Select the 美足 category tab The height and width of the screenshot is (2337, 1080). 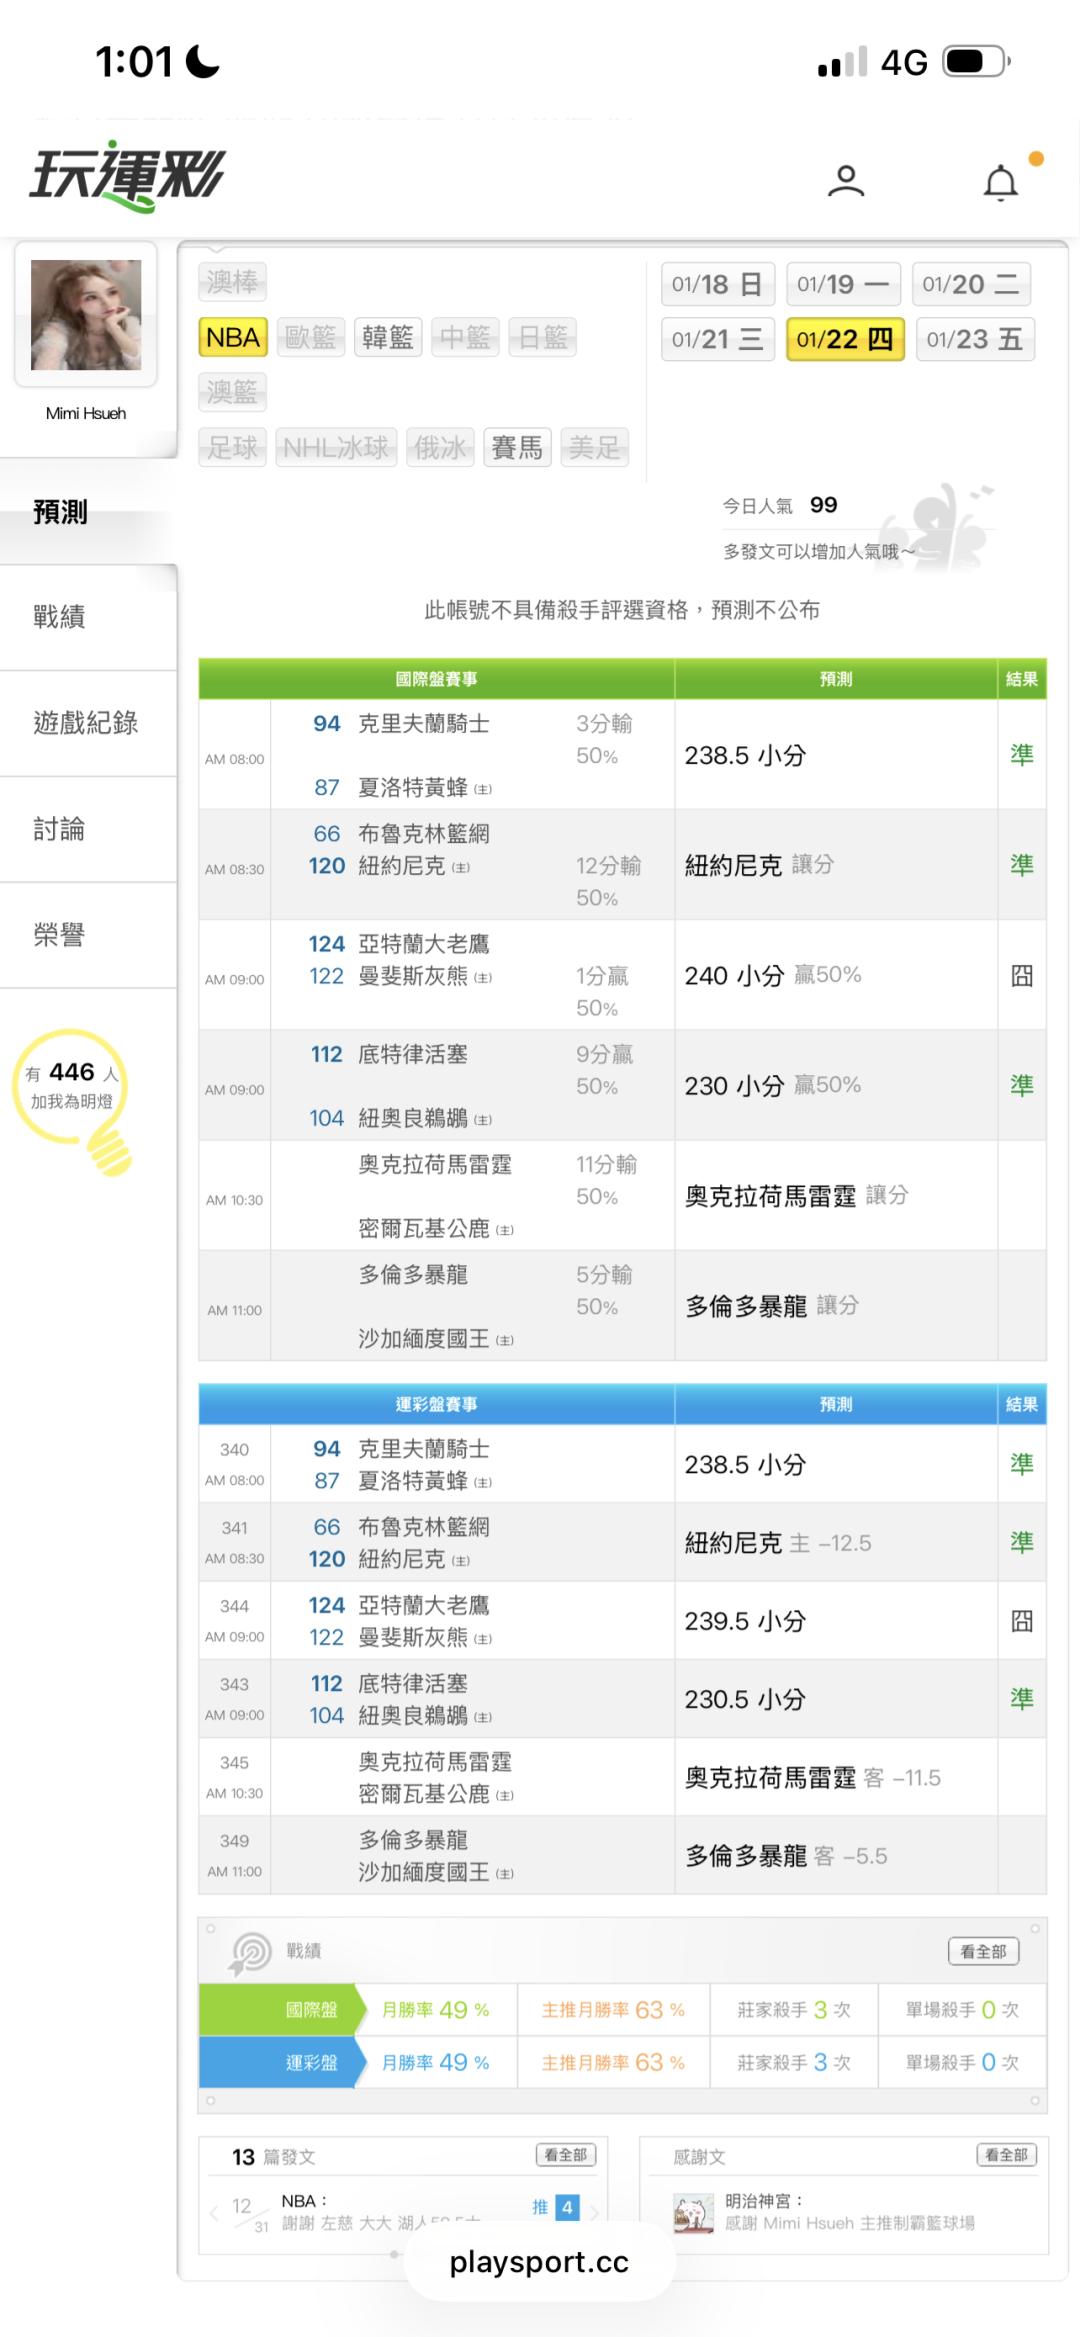pos(595,447)
